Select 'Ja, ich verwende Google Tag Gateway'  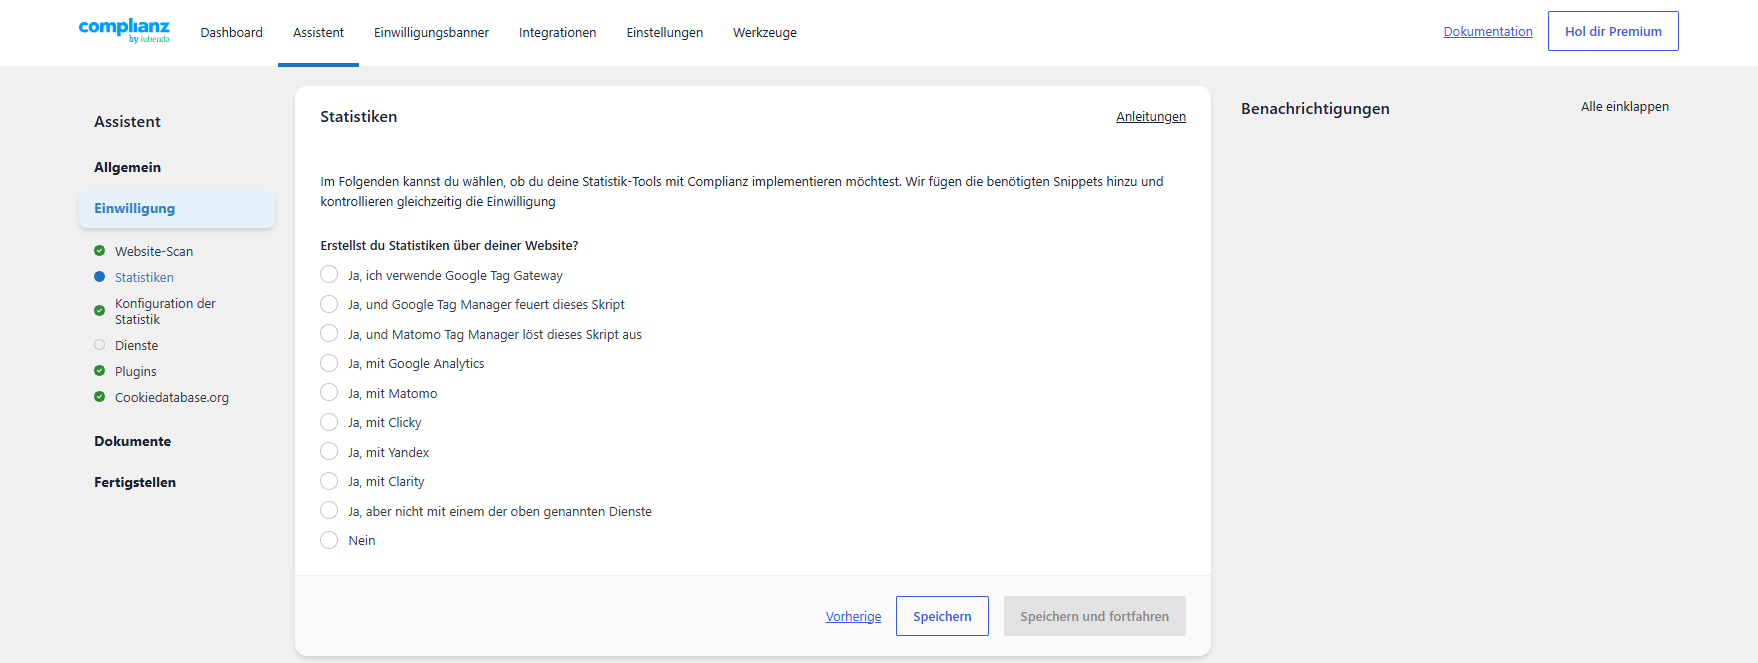click(x=329, y=275)
